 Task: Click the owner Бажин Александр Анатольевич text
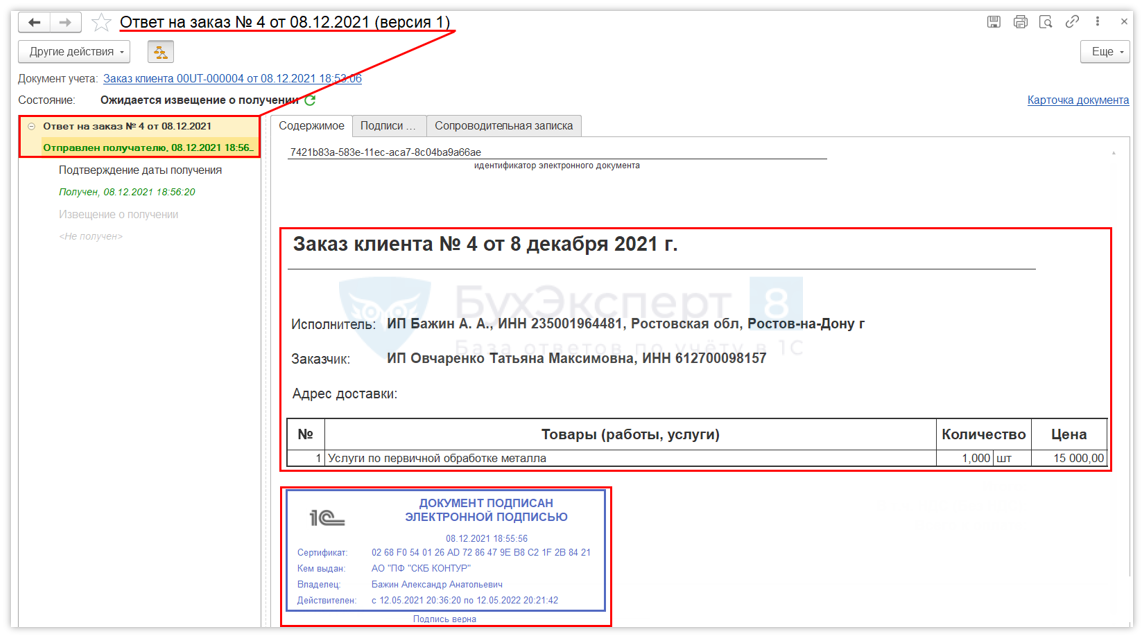(436, 585)
